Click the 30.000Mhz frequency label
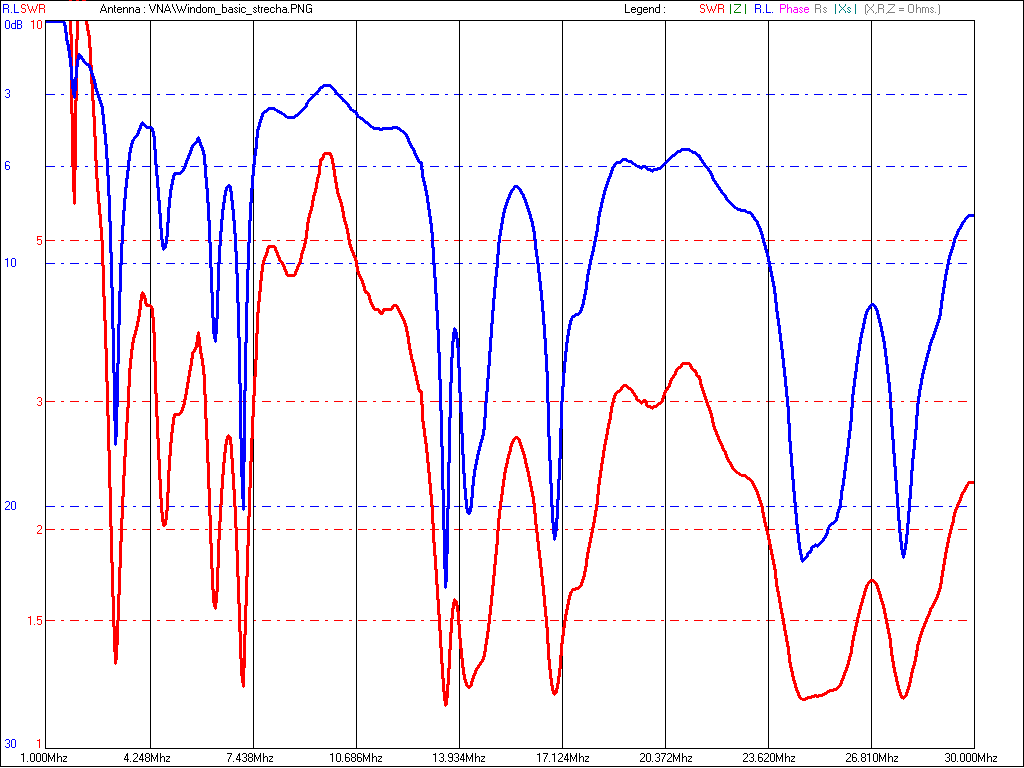This screenshot has width=1024, height=768. click(x=970, y=758)
